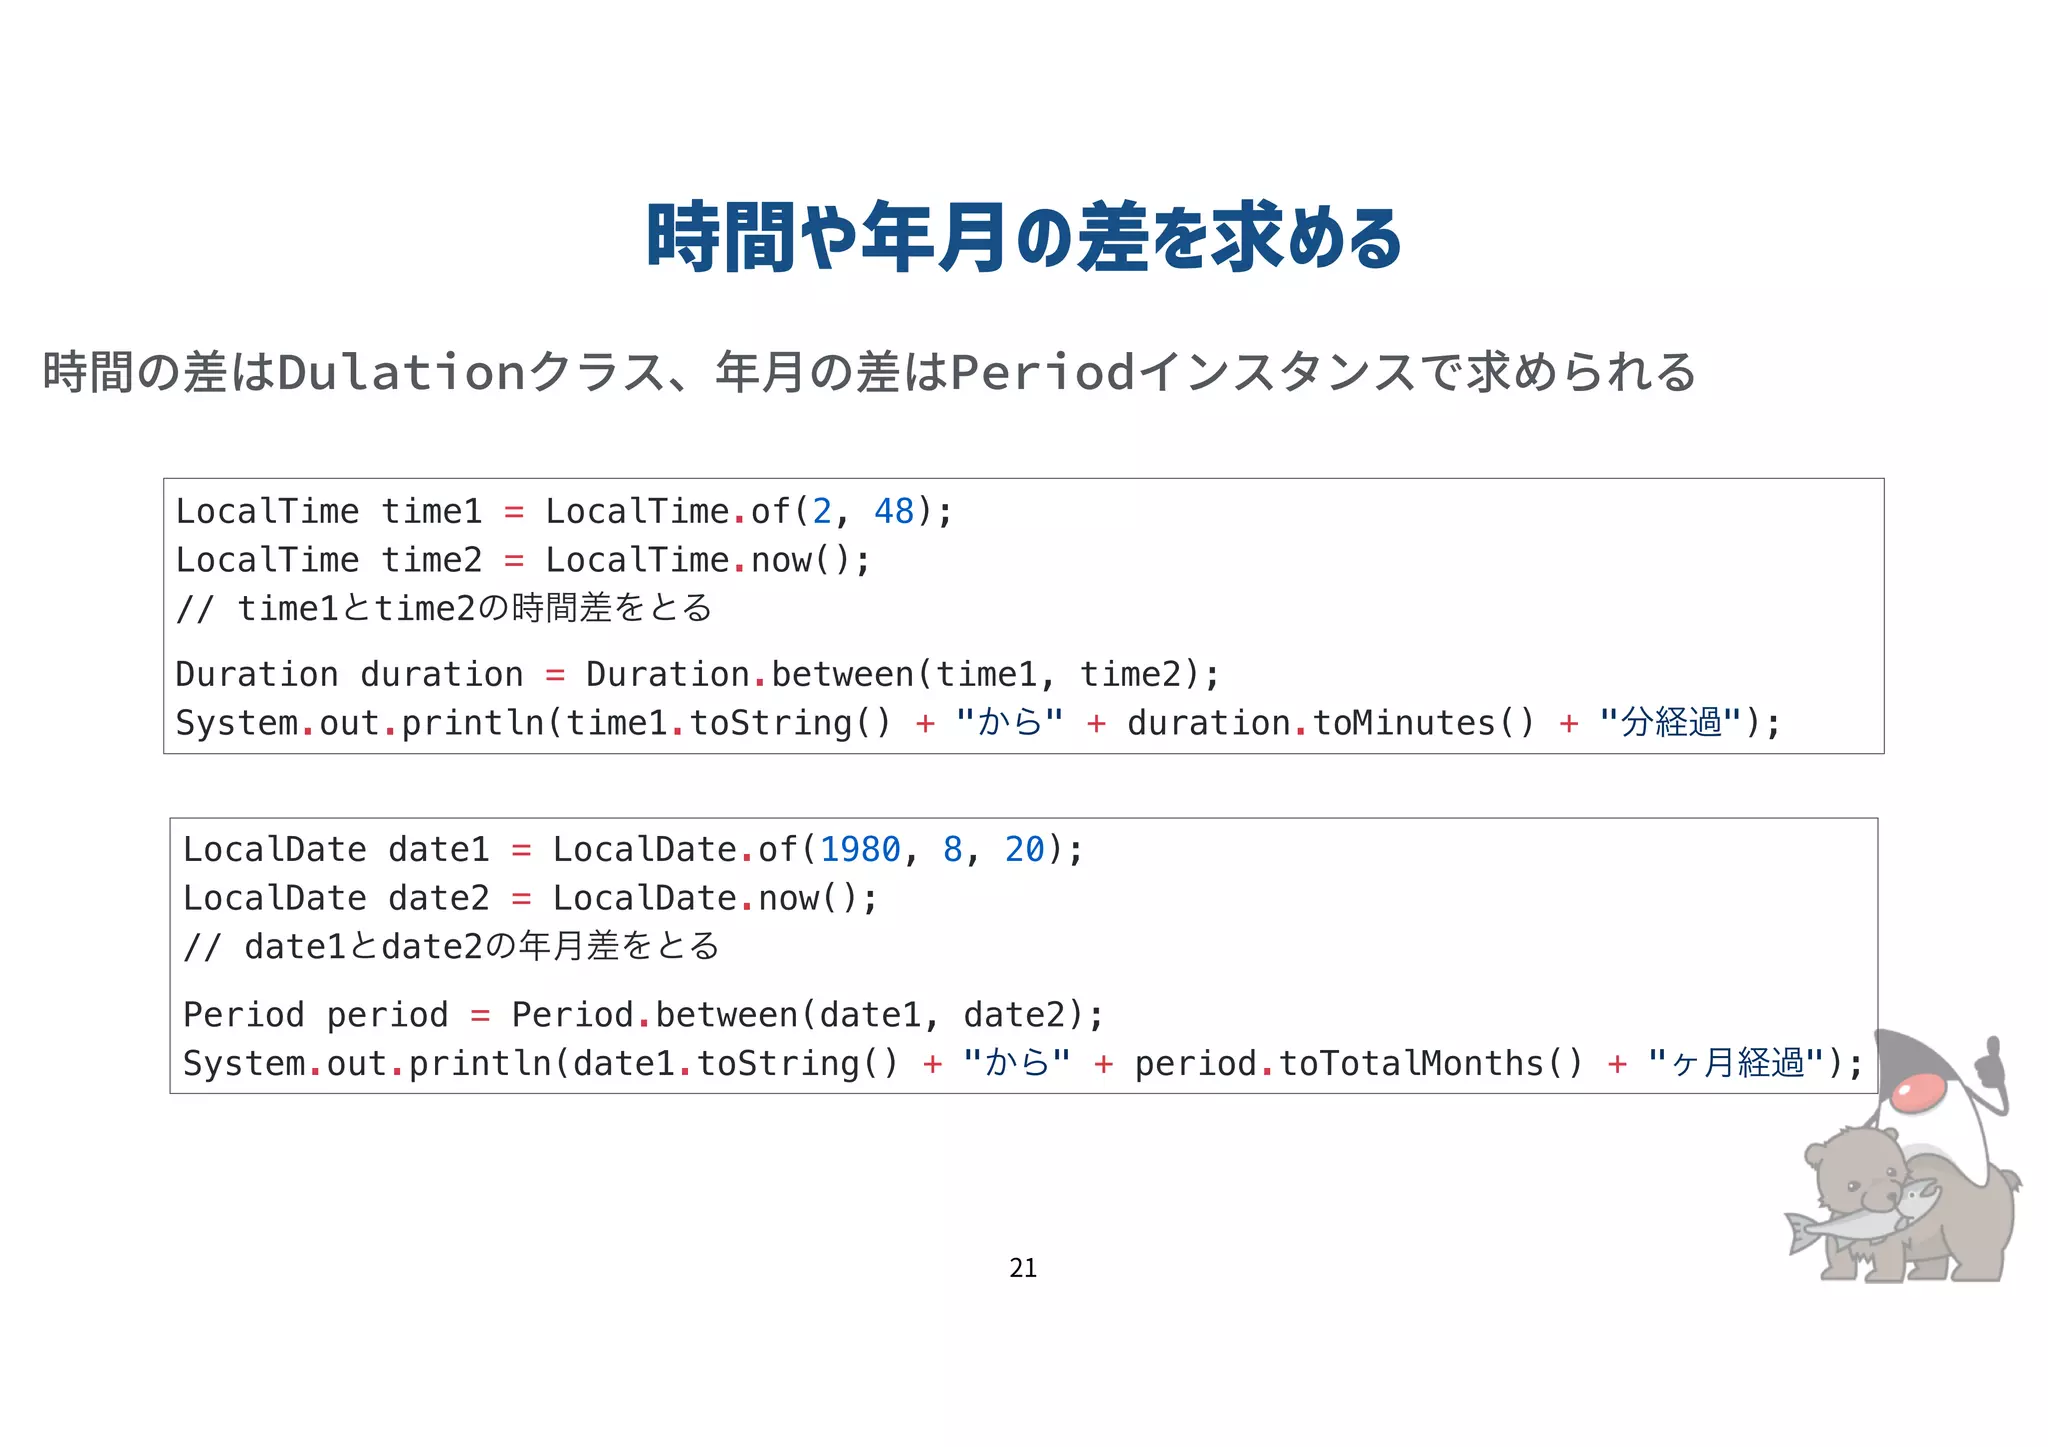Click the Duration.between(time1, time2) line
Viewport: 2048px width, 1447px height.
[698, 674]
